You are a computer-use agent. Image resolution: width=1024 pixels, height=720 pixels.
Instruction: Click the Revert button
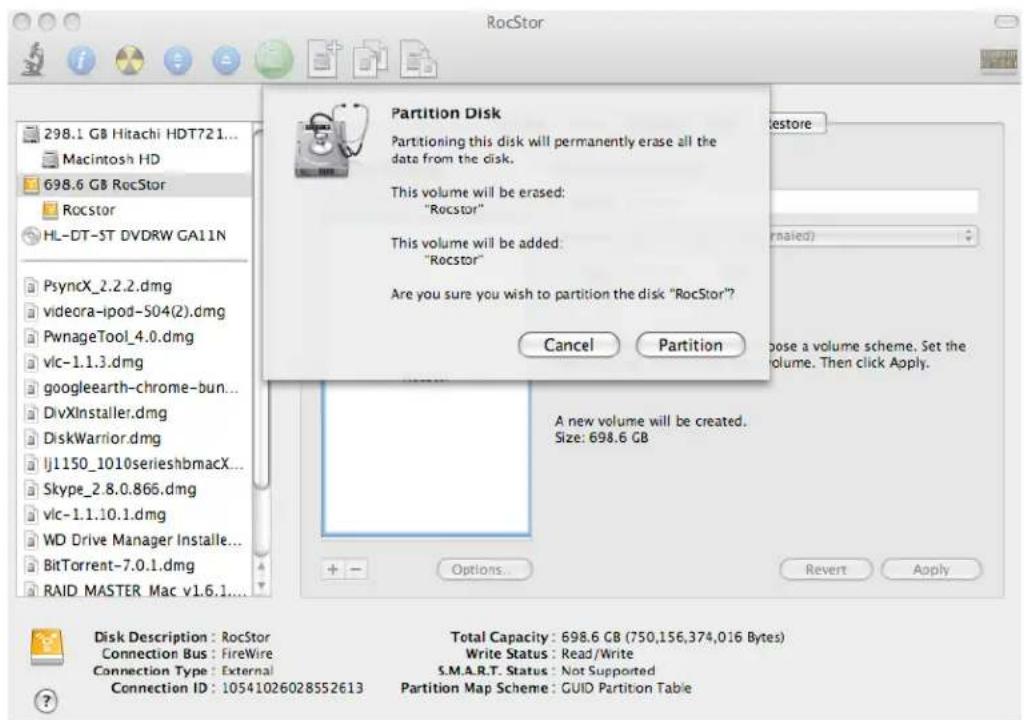pyautogui.click(x=825, y=570)
